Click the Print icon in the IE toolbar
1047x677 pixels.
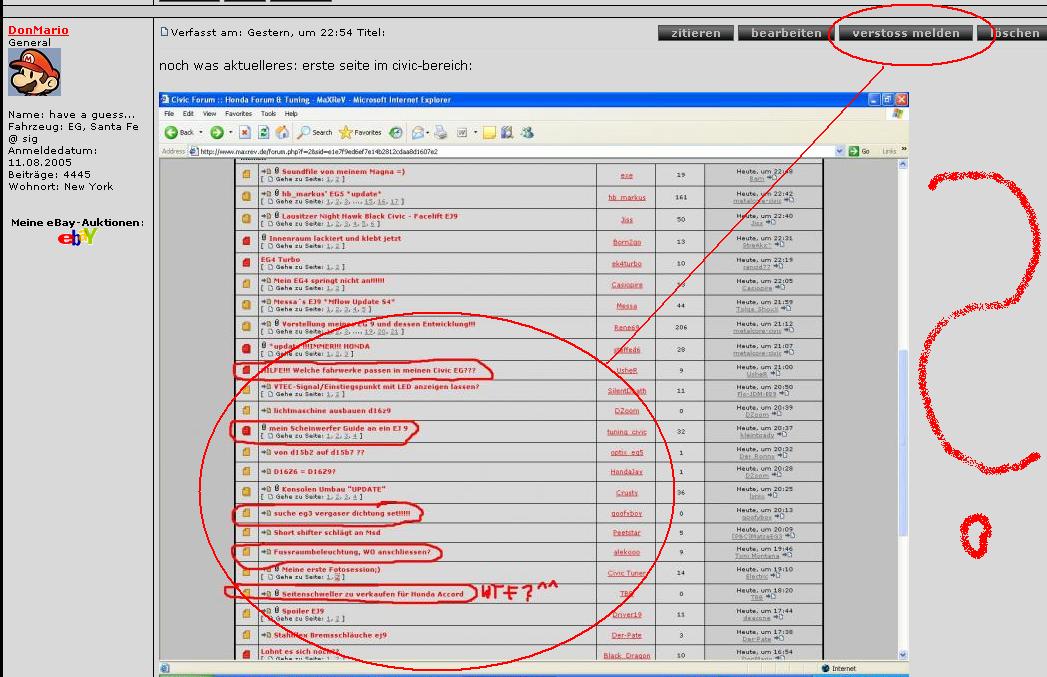tap(441, 132)
